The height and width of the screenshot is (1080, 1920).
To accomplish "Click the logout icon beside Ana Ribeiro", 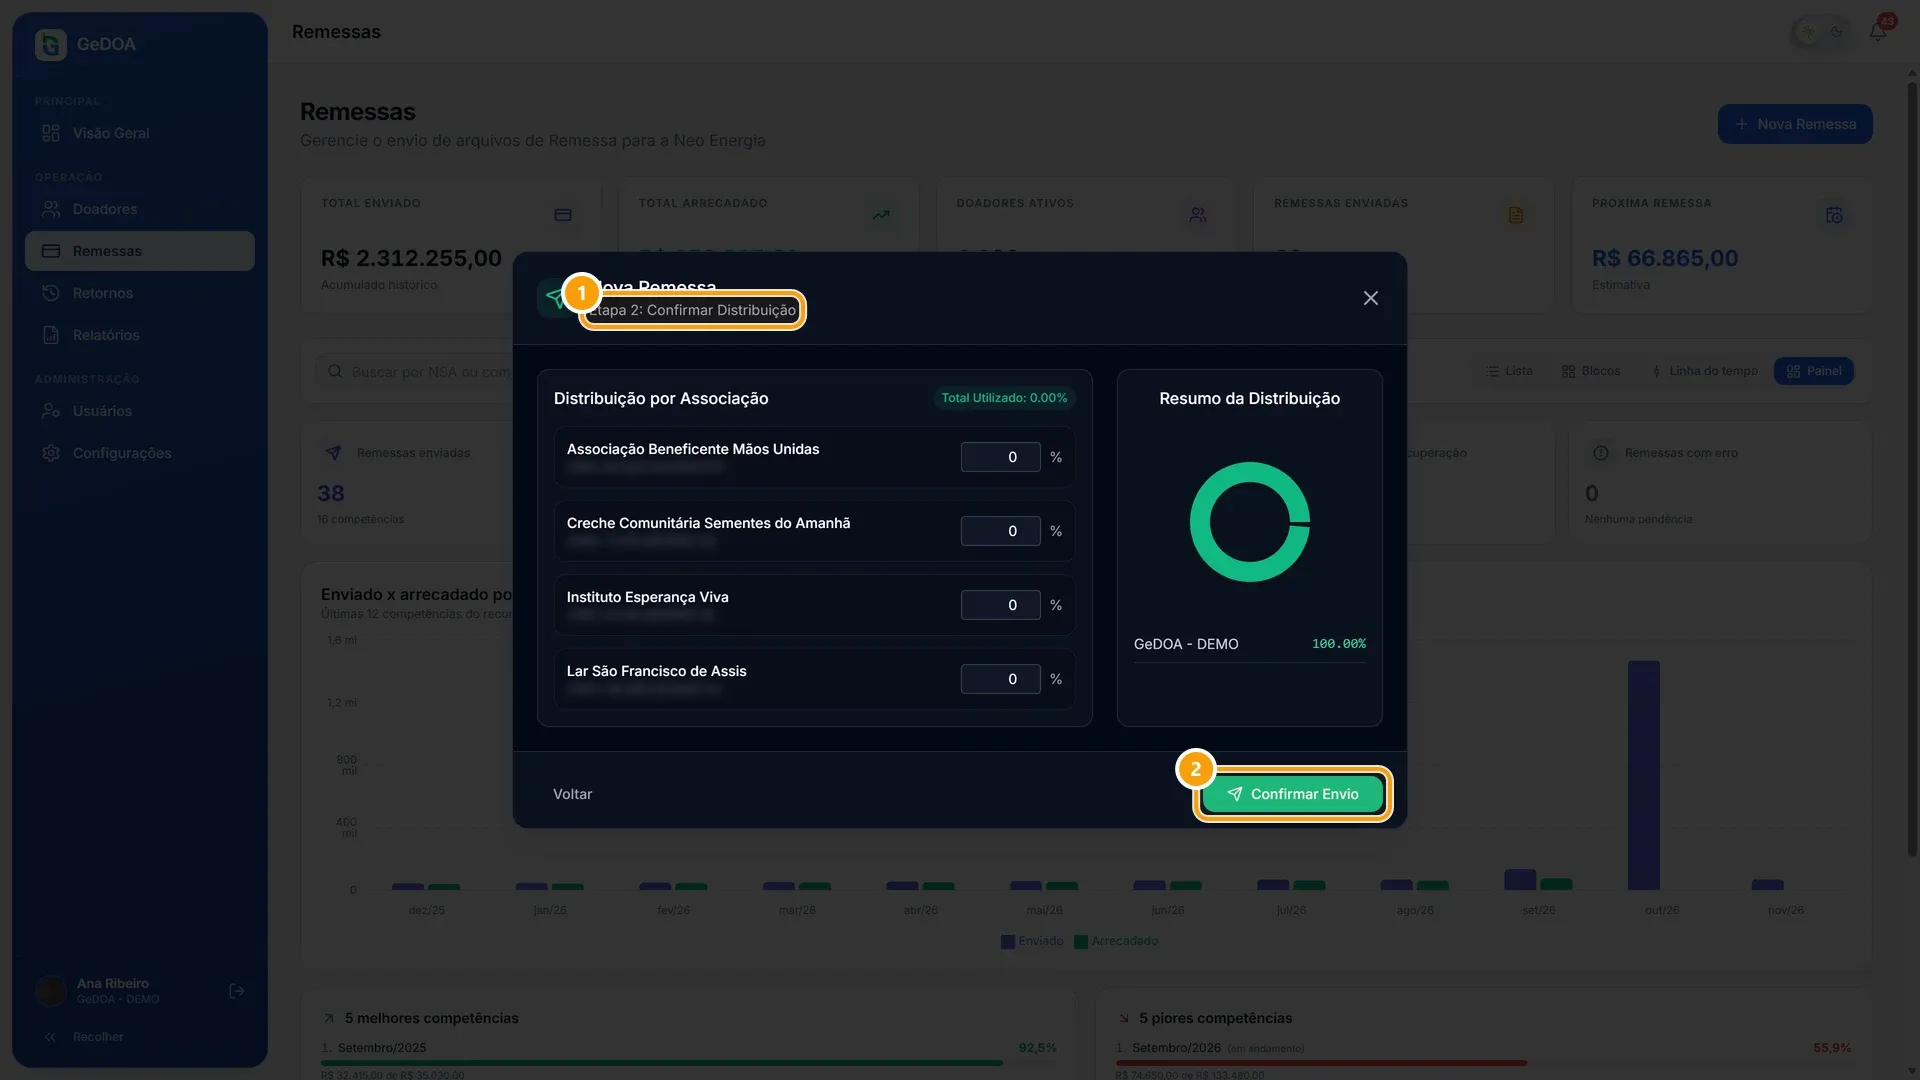I will 237,991.
